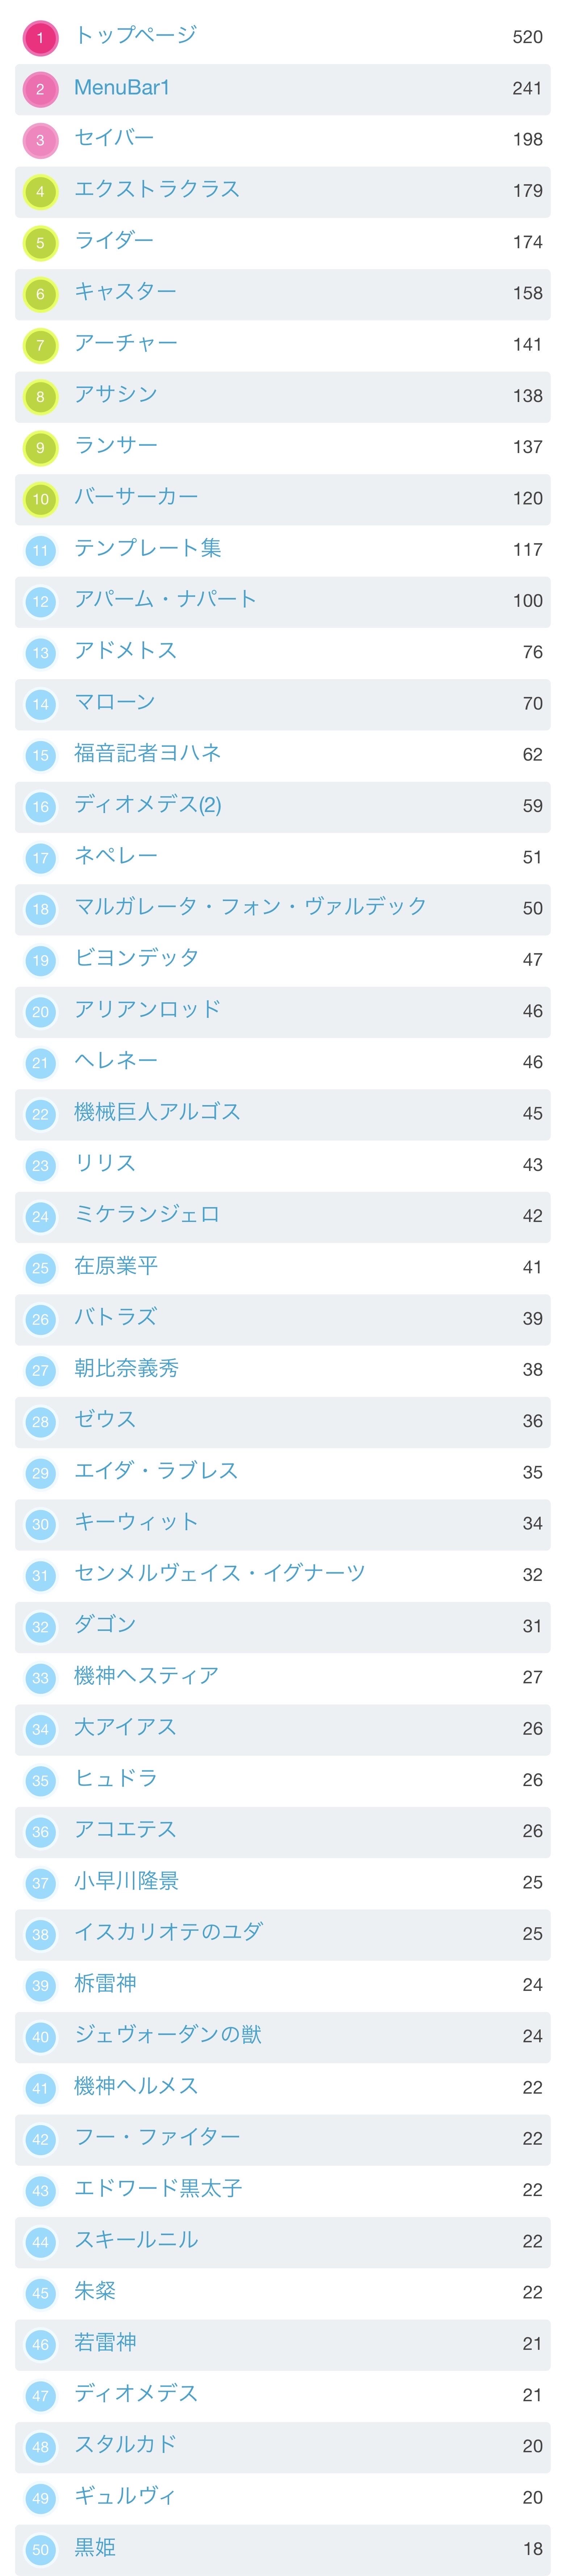Open the MenuBar1 page link
The height and width of the screenshot is (2576, 566).
click(122, 88)
